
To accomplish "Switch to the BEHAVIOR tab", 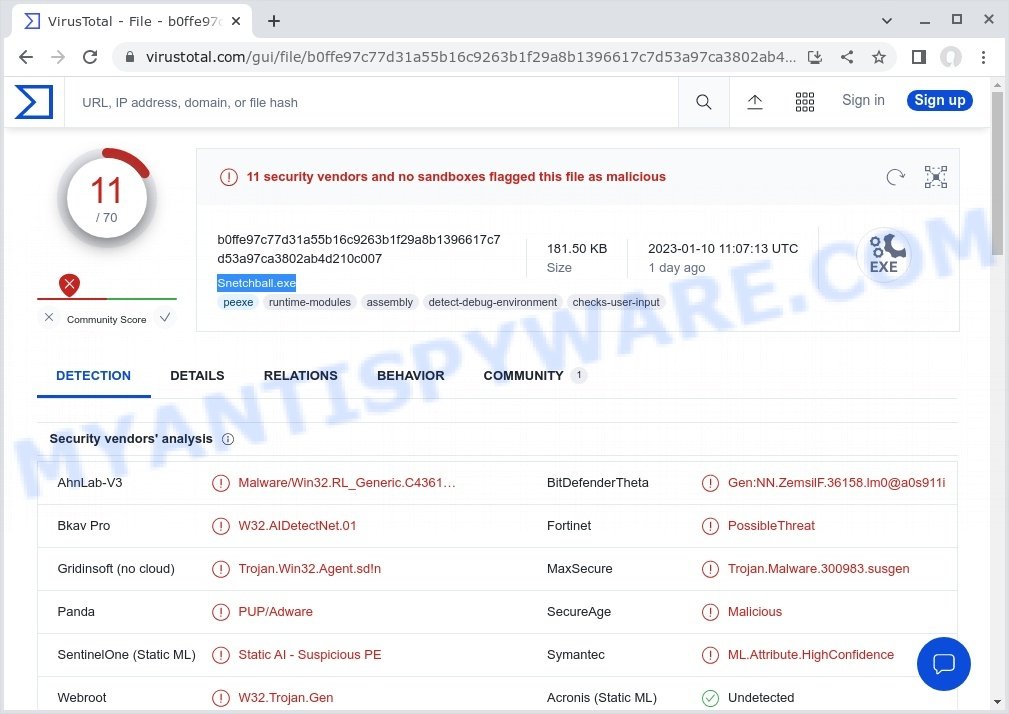I will (x=411, y=376).
